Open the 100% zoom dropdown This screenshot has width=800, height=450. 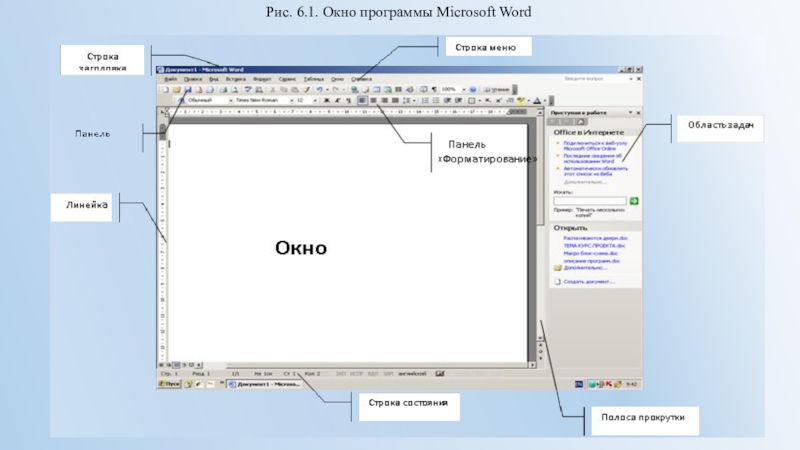tap(464, 89)
